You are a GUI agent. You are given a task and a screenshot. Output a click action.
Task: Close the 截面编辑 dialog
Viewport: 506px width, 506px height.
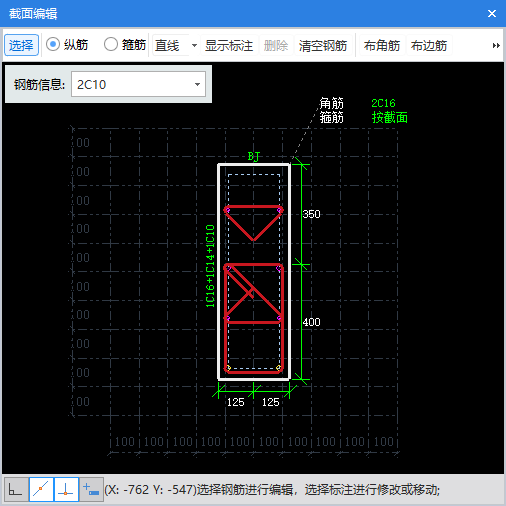pos(492,14)
